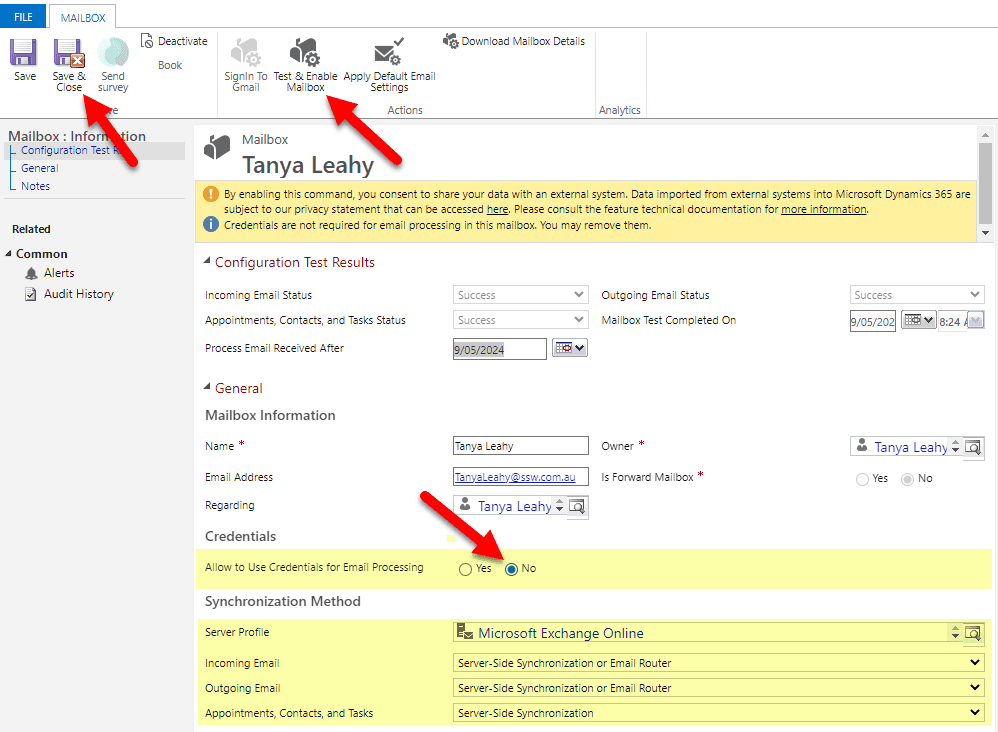
Task: Click Download Mailbox Details icon
Action: (x=451, y=41)
